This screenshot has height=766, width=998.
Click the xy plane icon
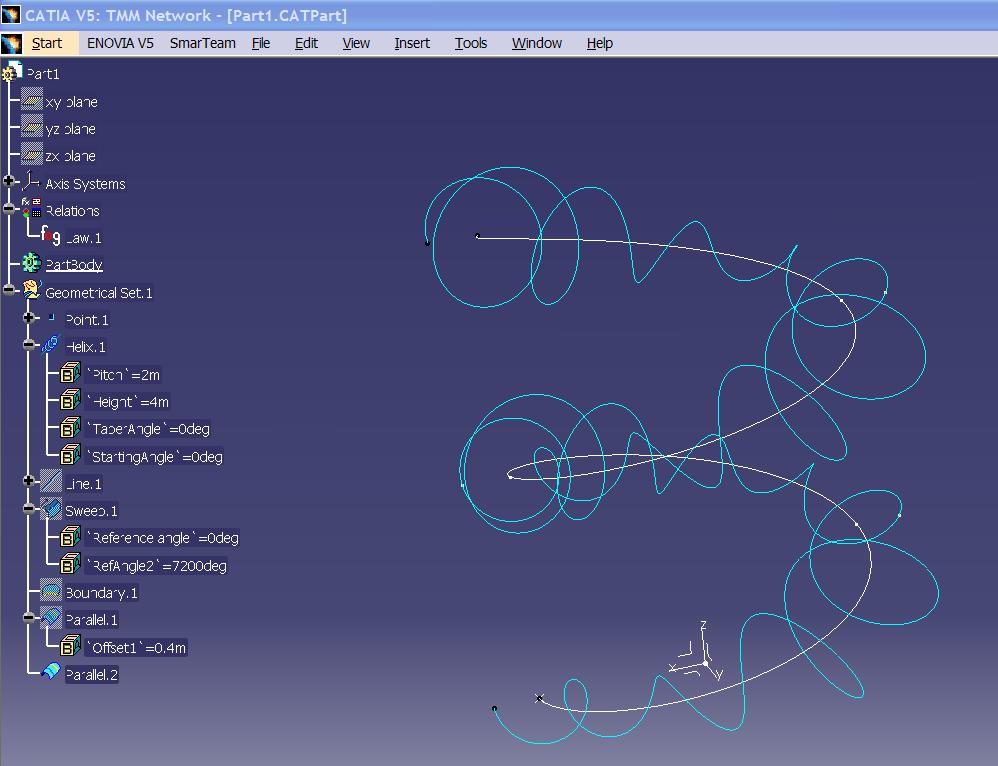point(31,100)
